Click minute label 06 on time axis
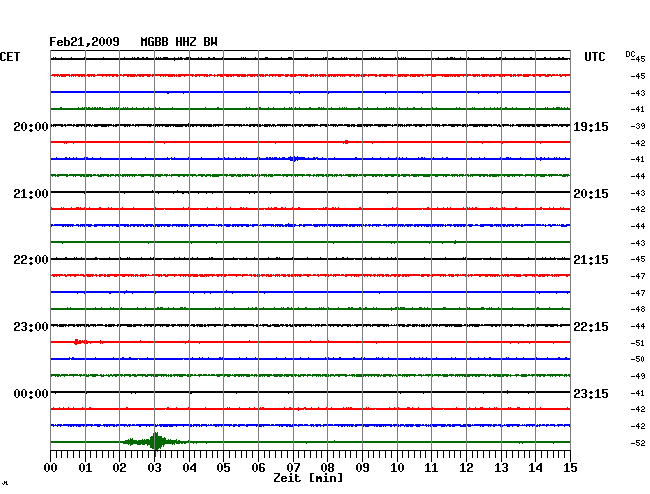The image size is (650, 494). [258, 467]
